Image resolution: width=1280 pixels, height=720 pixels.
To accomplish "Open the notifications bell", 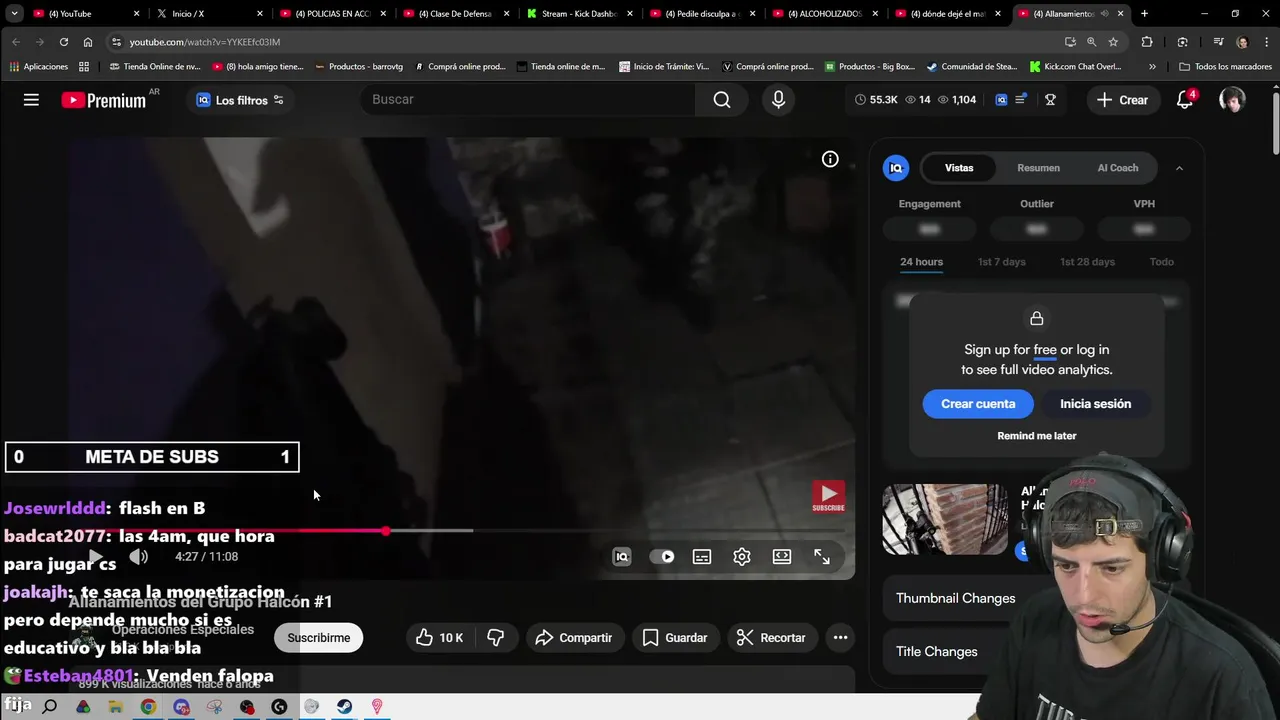I will (x=1185, y=99).
